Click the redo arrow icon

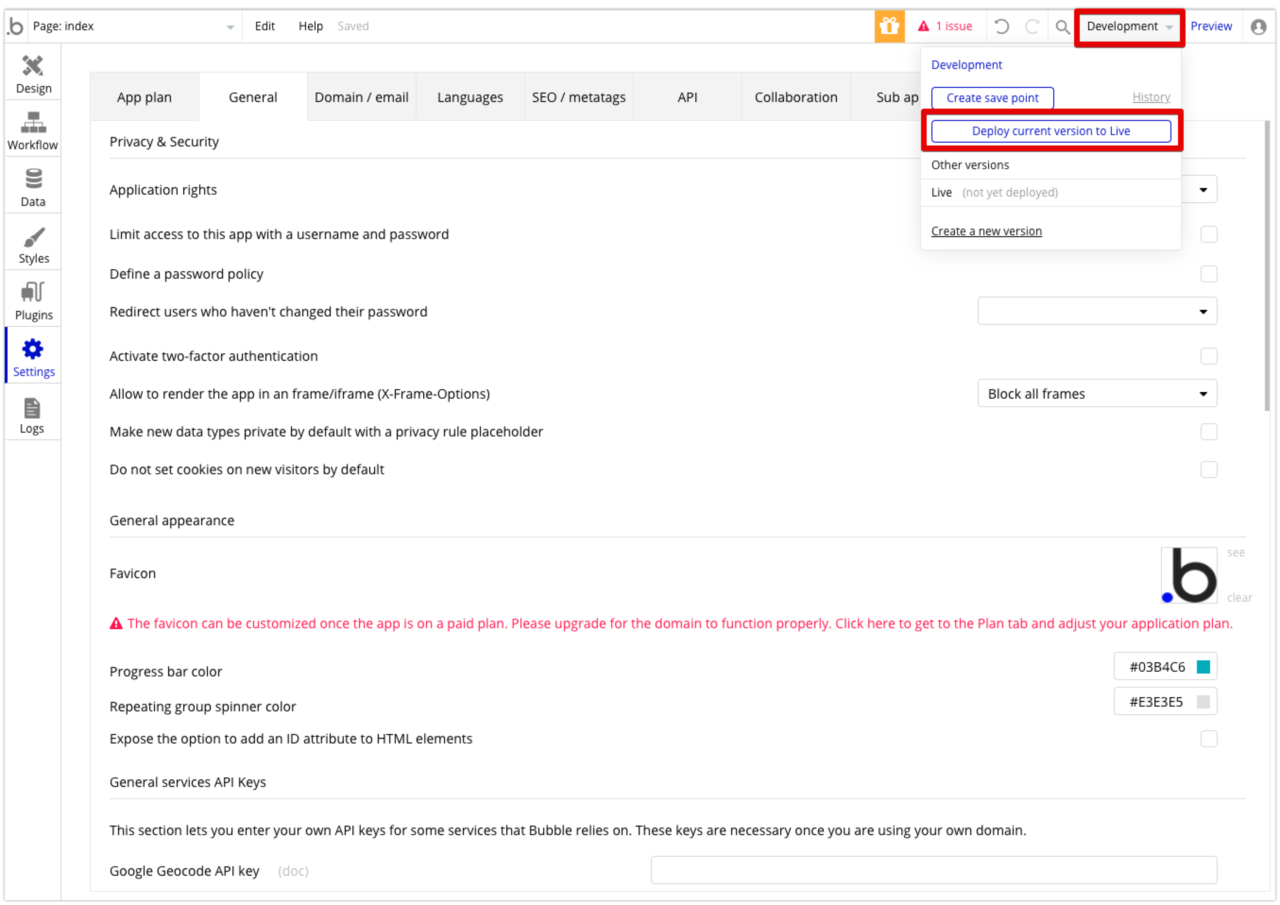point(1032,27)
